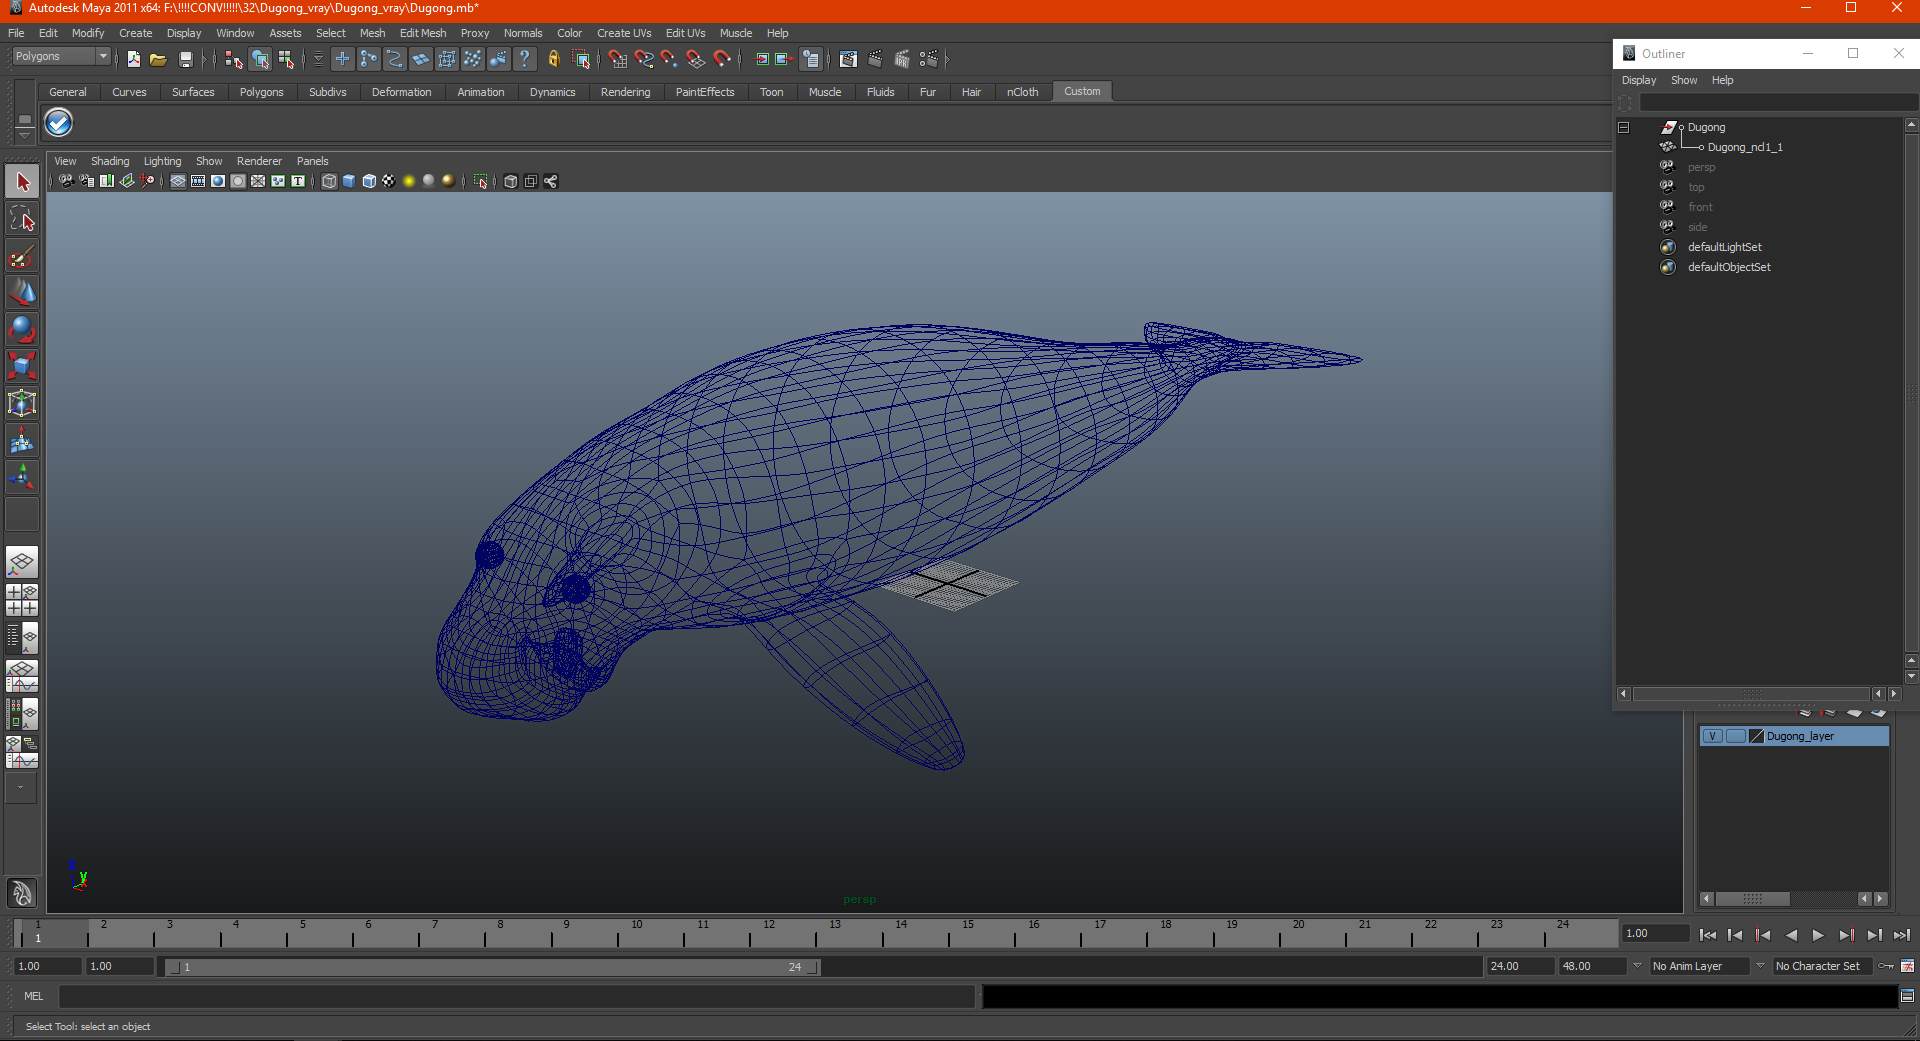Switch to the Custom shelf tab
Screen dimensions: 1920x1041
pyautogui.click(x=1082, y=91)
